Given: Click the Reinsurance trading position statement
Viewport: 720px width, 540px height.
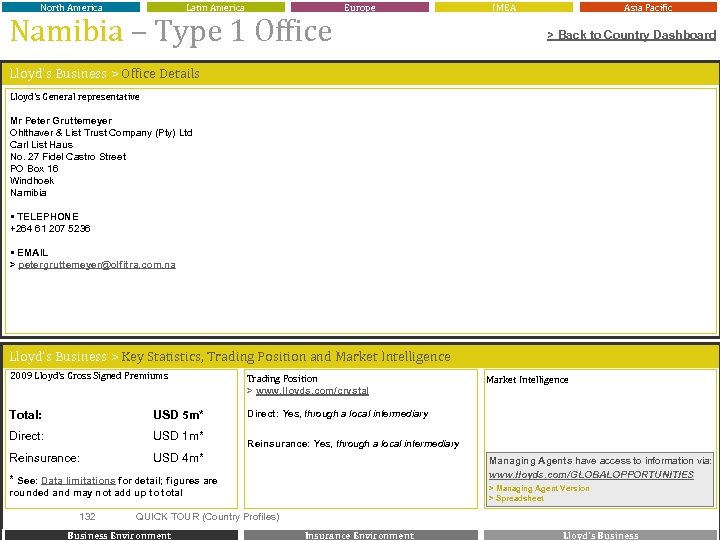Looking at the screenshot, I should pos(353,444).
